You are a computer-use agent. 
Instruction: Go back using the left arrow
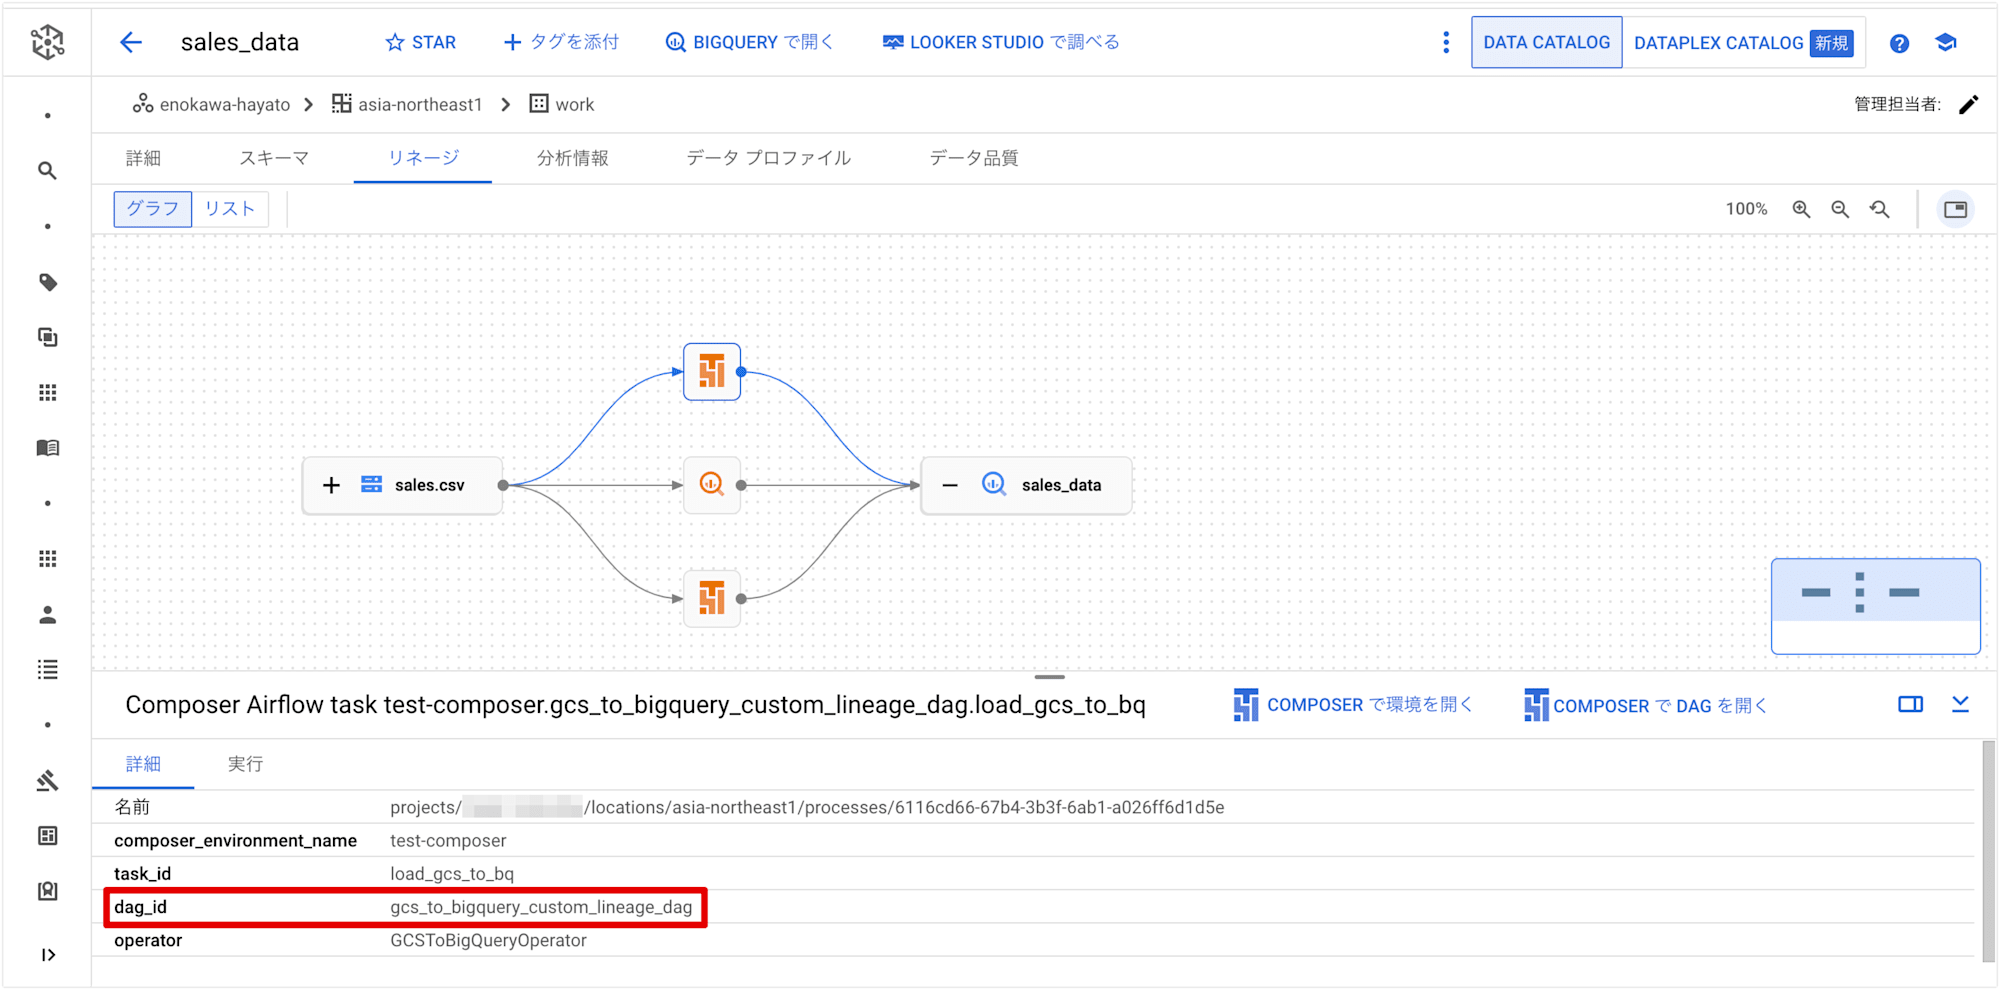(x=131, y=42)
